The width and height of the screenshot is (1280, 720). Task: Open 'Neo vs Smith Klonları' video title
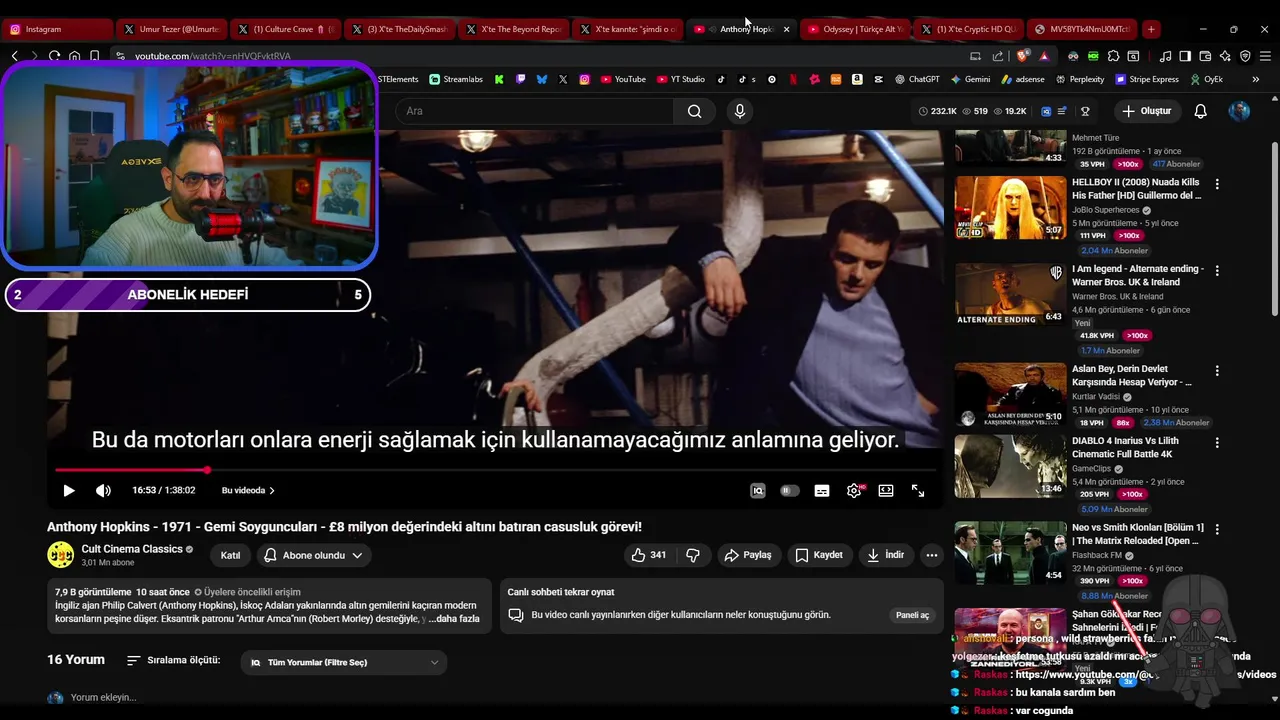pos(1137,534)
